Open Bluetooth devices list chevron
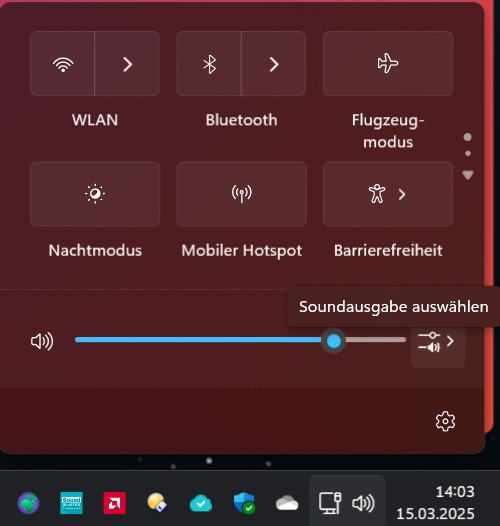Screen dimensions: 500x526 pos(274,64)
